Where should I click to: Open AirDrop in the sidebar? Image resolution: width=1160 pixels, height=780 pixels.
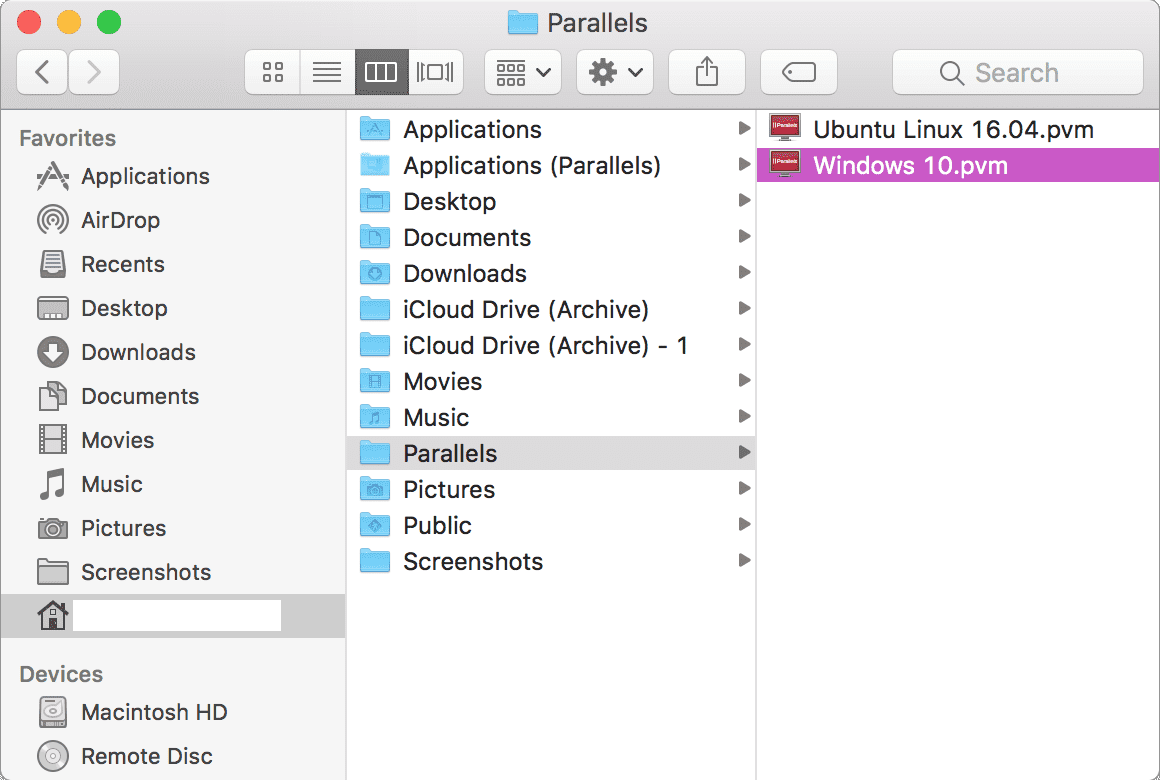(120, 220)
